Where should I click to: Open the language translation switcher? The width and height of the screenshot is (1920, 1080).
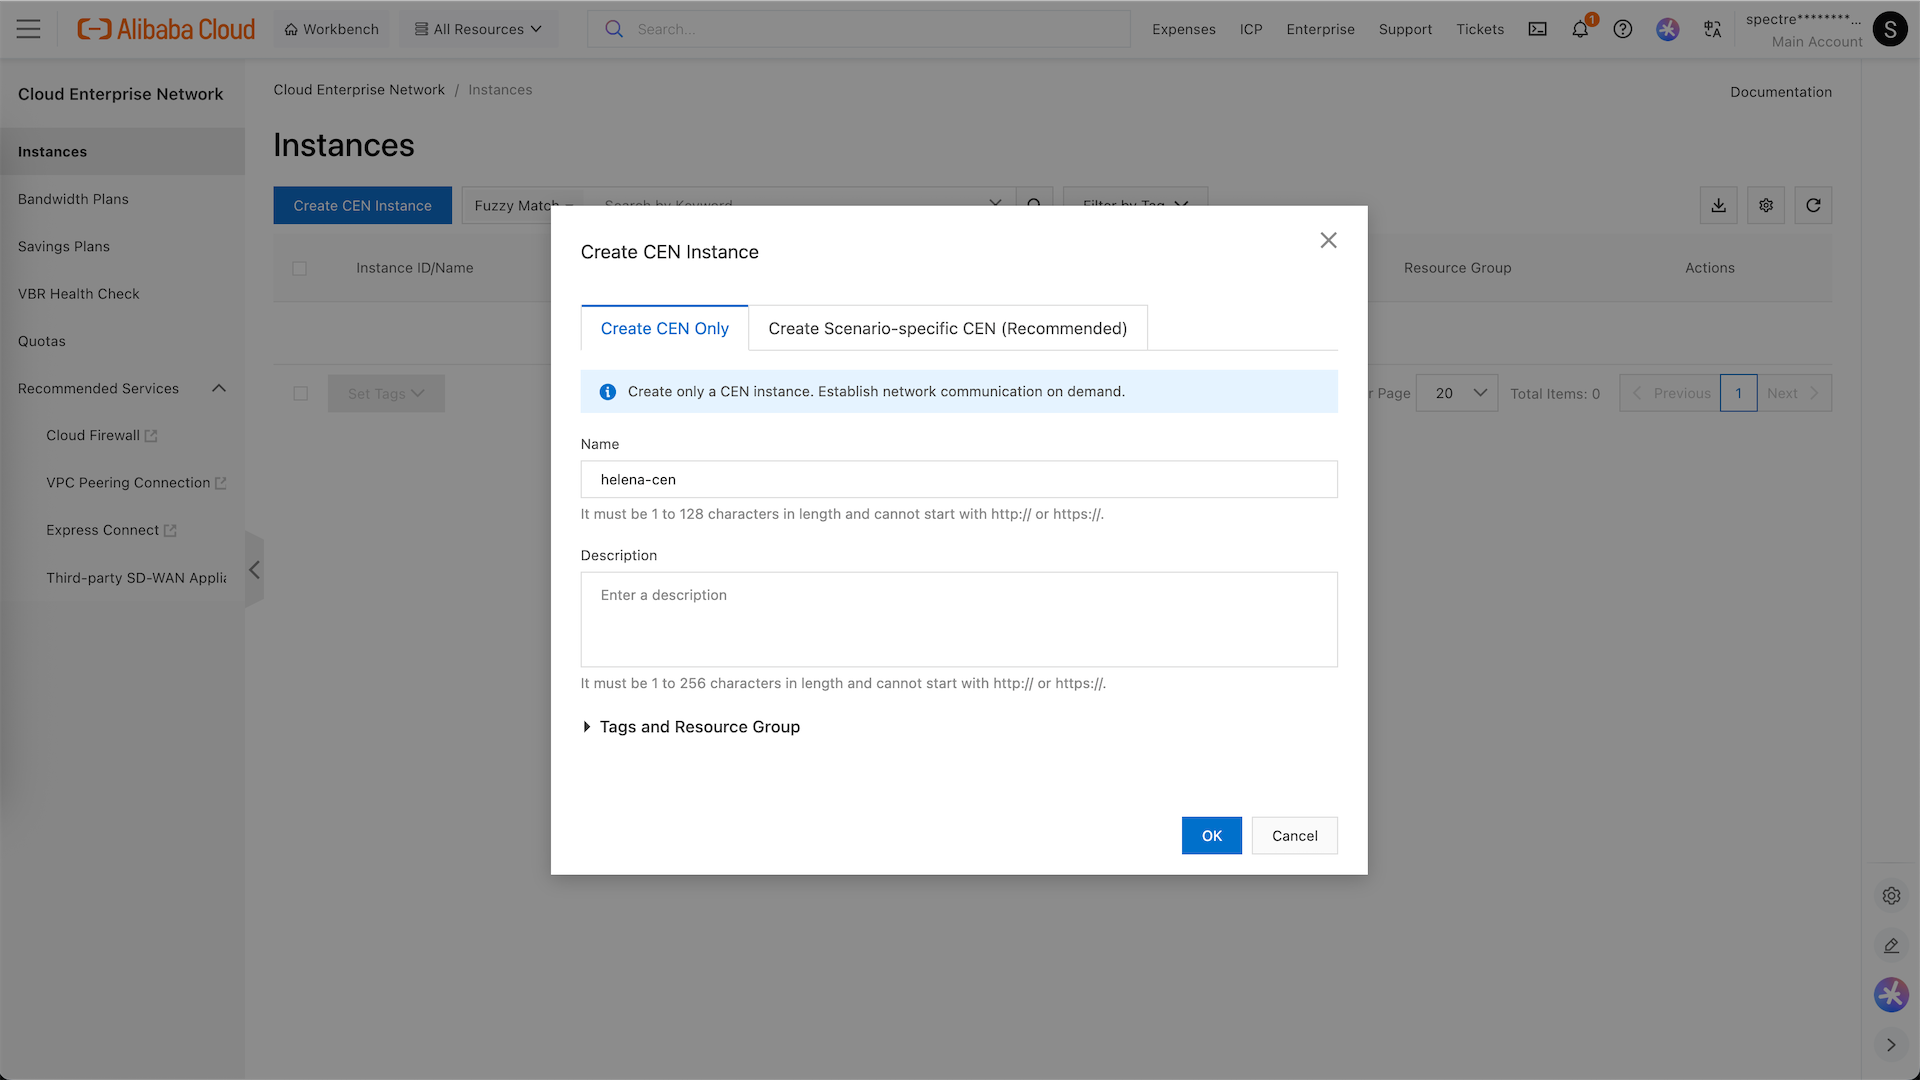pos(1712,29)
